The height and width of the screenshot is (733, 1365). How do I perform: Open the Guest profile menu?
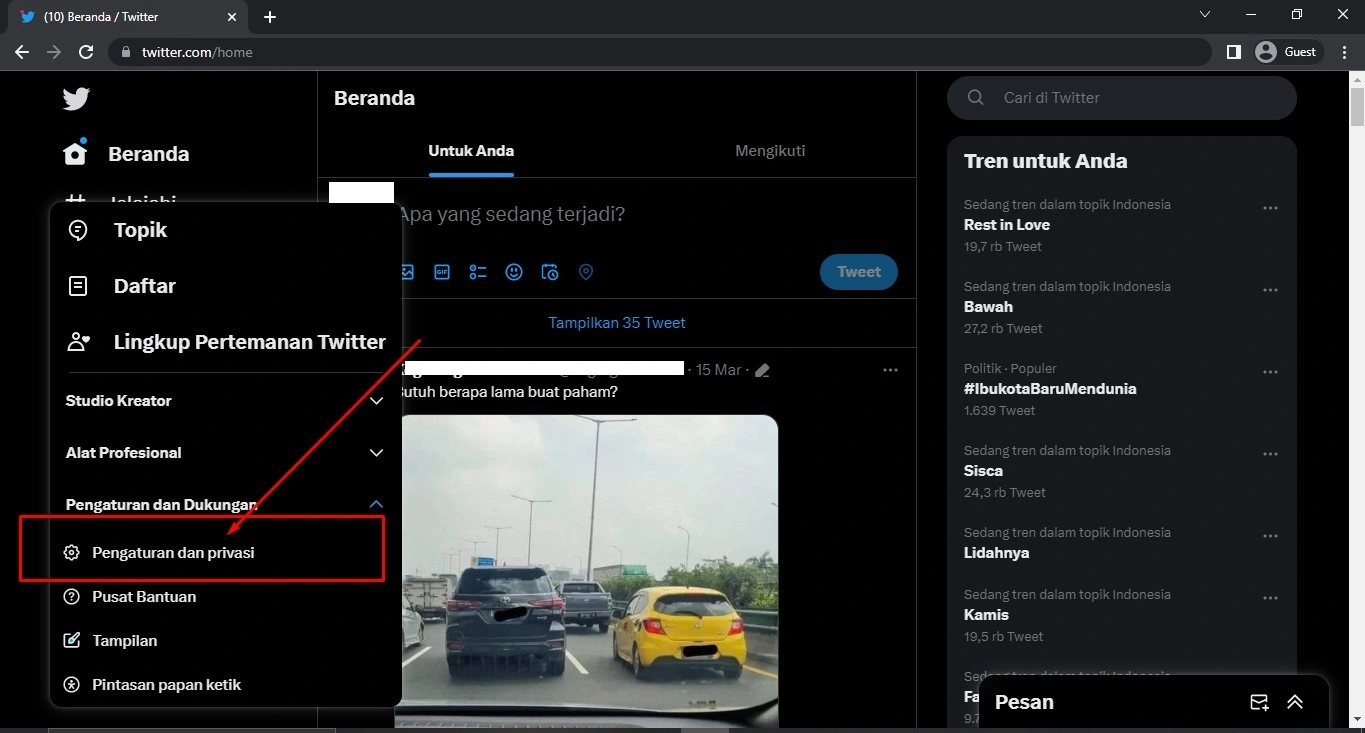(x=1288, y=52)
